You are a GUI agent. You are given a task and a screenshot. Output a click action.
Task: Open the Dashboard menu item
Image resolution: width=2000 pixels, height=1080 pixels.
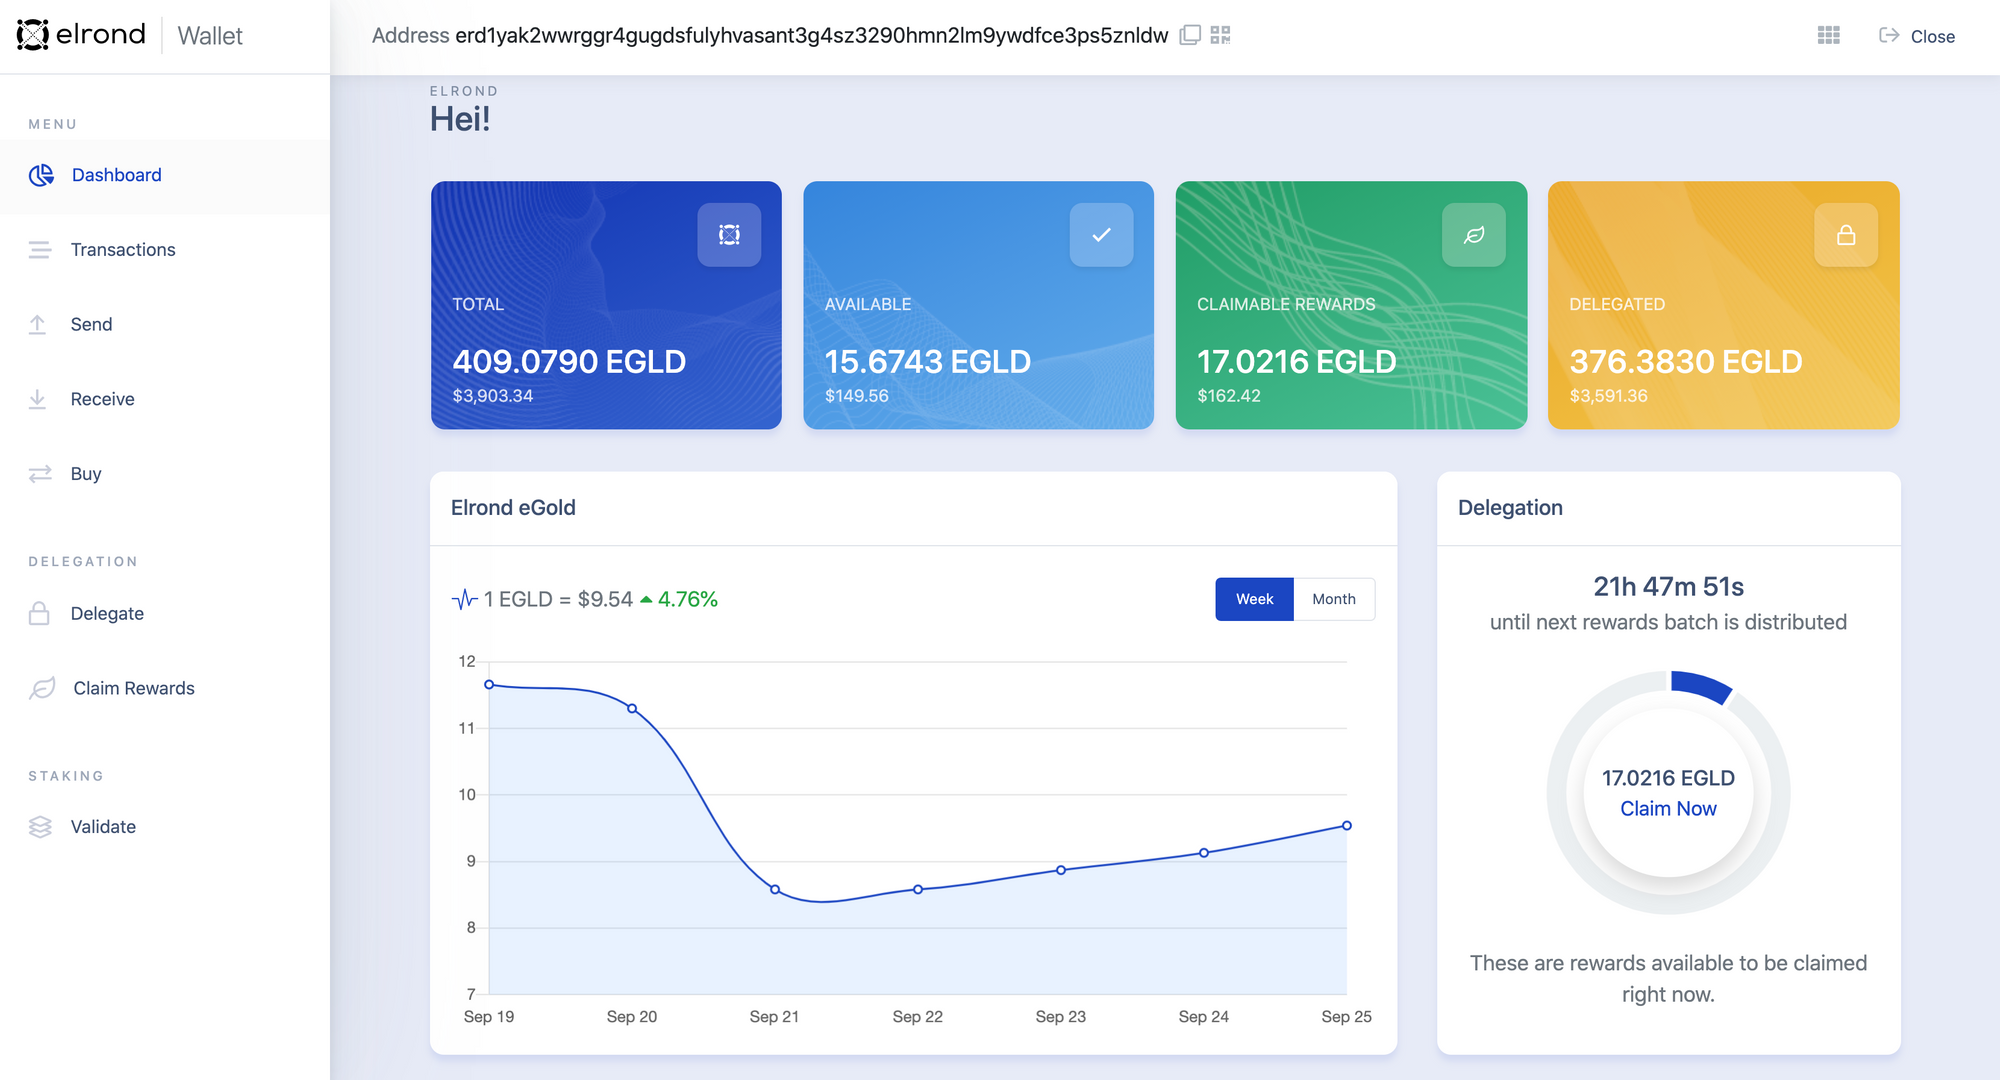pyautogui.click(x=165, y=176)
